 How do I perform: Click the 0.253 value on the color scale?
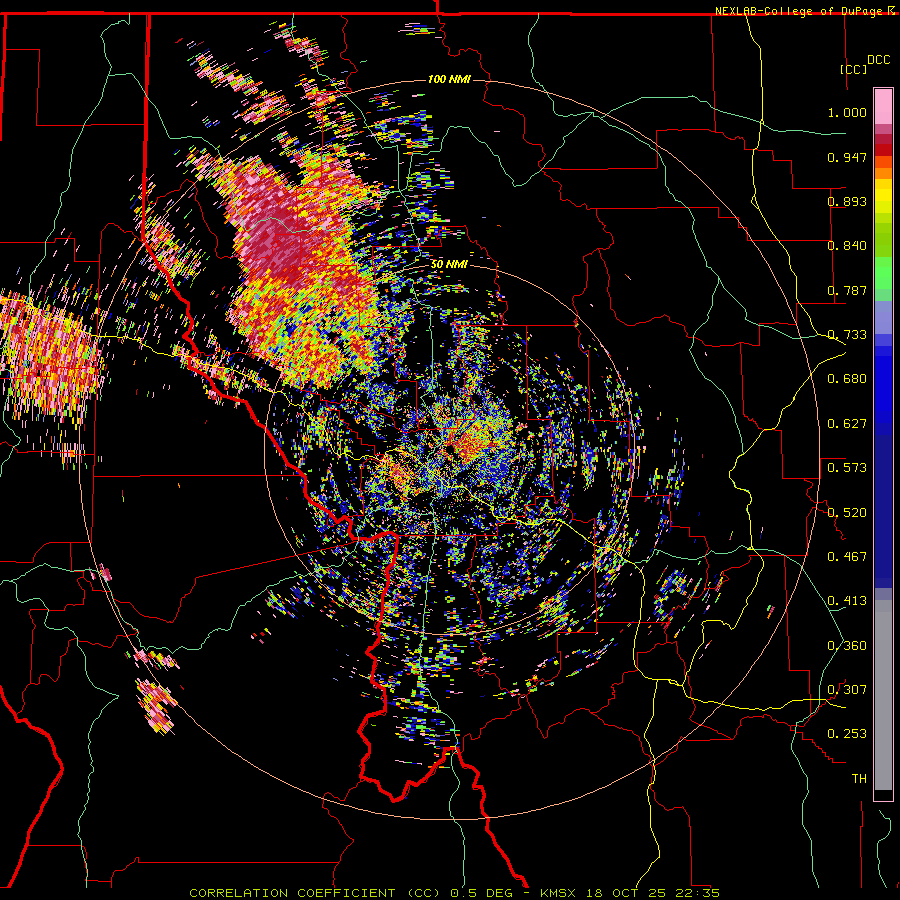(x=847, y=734)
